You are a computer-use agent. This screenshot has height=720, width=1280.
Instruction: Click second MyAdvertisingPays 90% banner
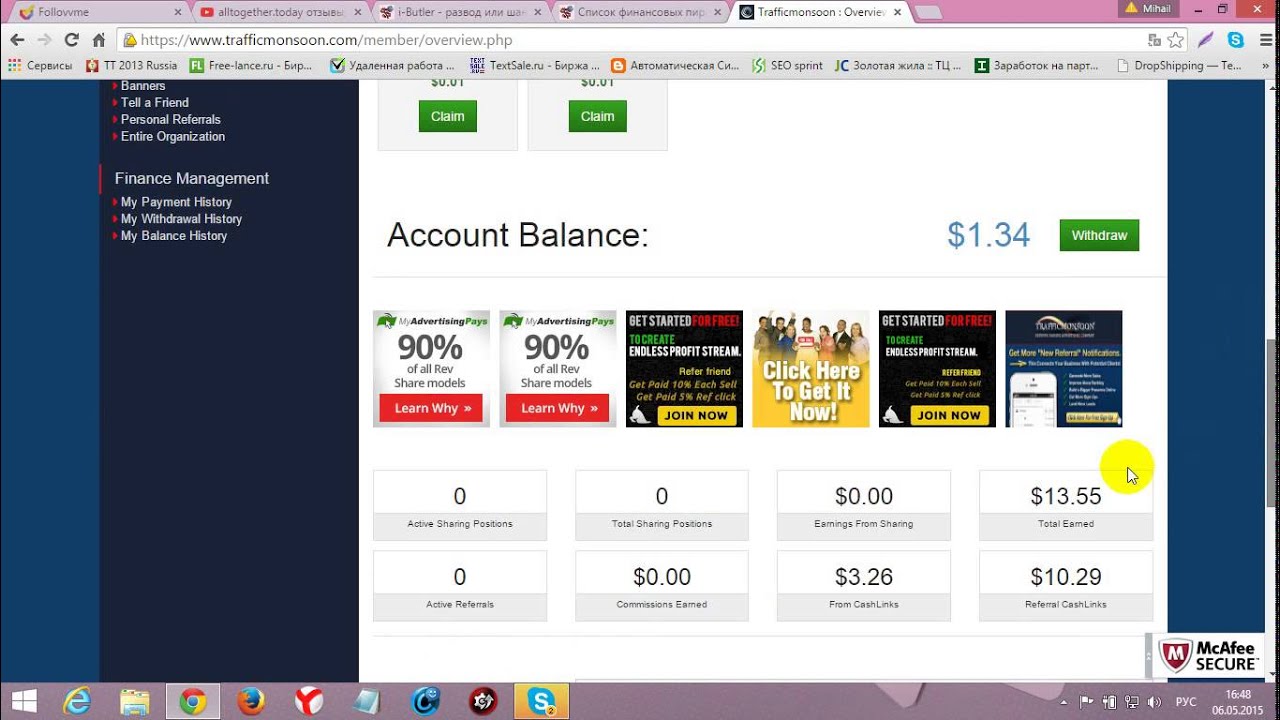click(558, 369)
